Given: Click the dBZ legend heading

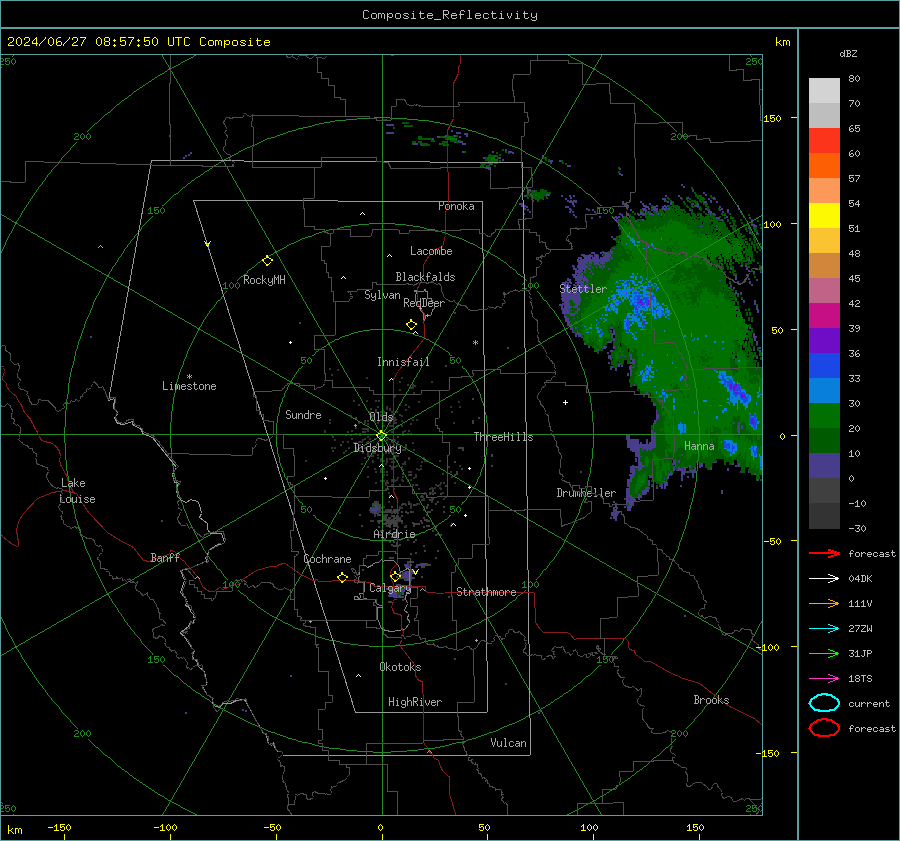Looking at the screenshot, I should click(x=848, y=53).
